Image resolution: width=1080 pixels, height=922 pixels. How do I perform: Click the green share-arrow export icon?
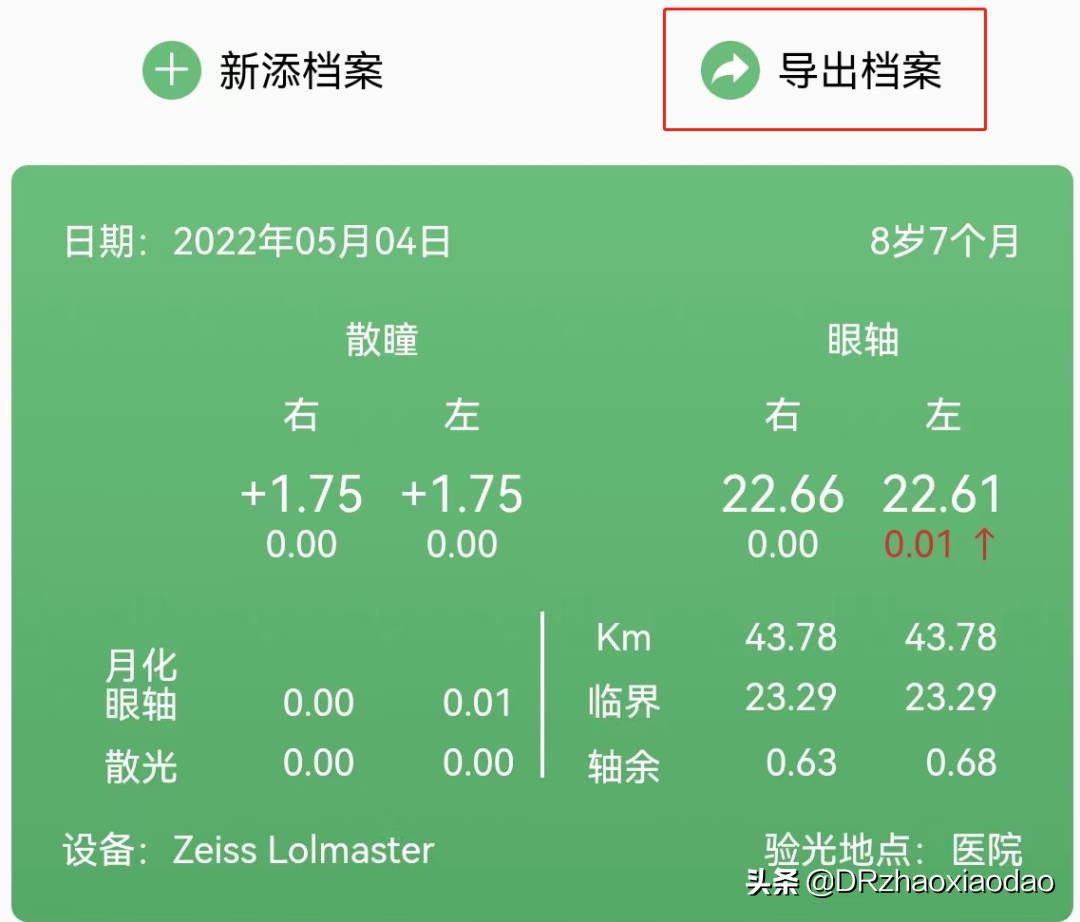(730, 70)
